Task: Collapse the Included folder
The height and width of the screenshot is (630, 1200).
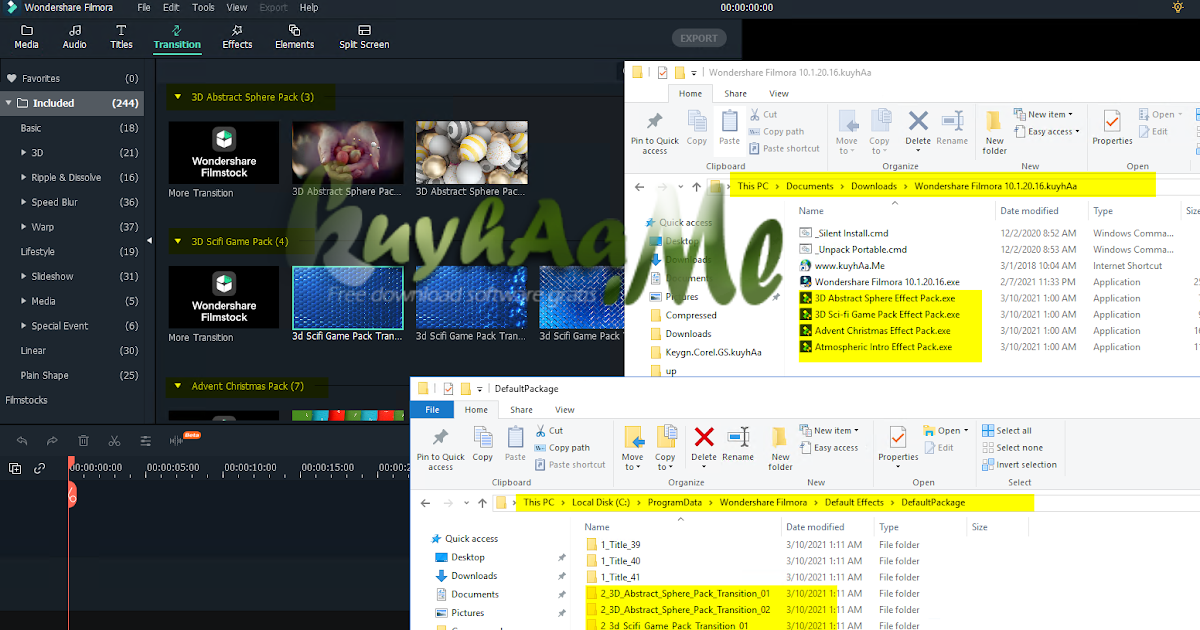Action: point(9,103)
